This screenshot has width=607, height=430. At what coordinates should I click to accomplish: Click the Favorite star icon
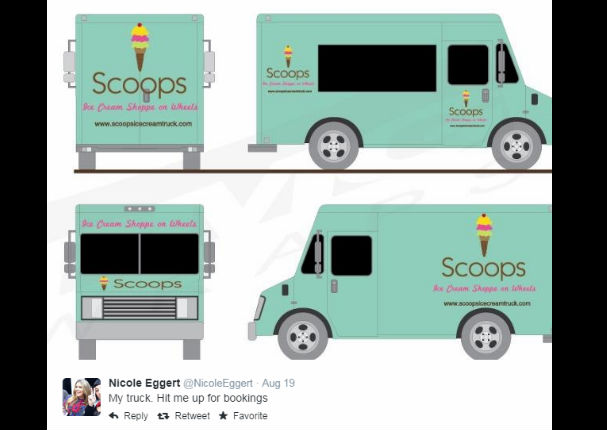point(223,416)
